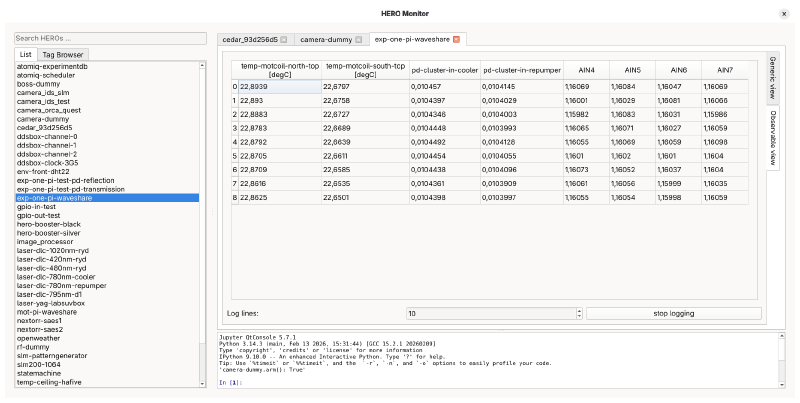The image size is (800, 403).
Task: Select cedar_93d256d5 in the HERO list
Action: [107, 128]
